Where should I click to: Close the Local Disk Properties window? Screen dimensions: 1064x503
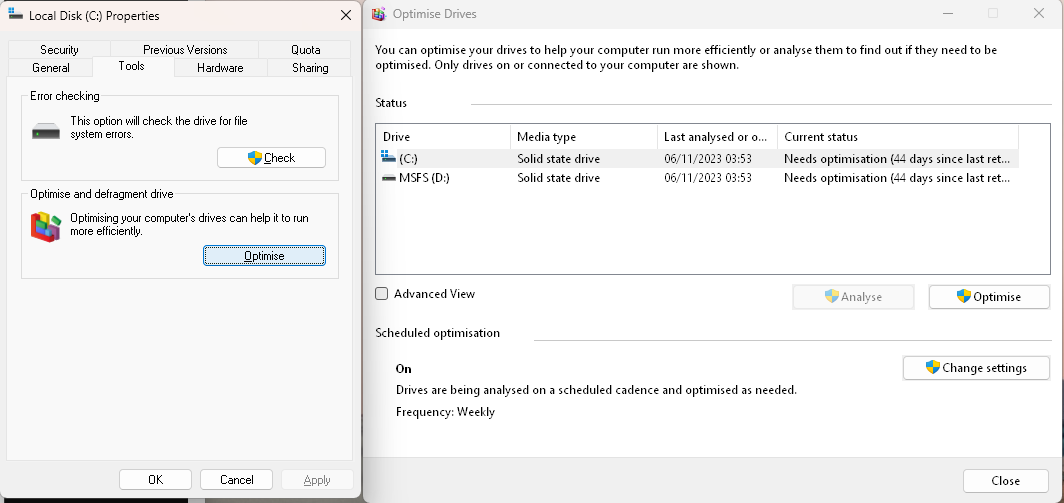point(346,15)
